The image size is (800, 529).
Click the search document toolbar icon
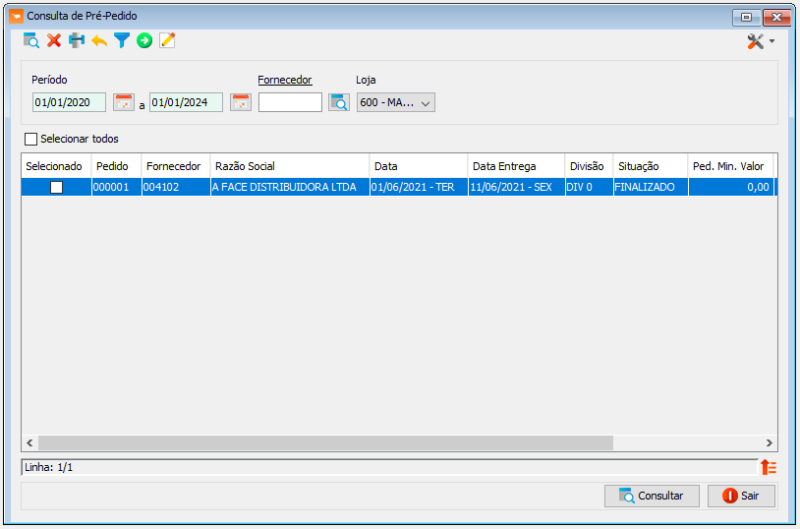[31, 41]
